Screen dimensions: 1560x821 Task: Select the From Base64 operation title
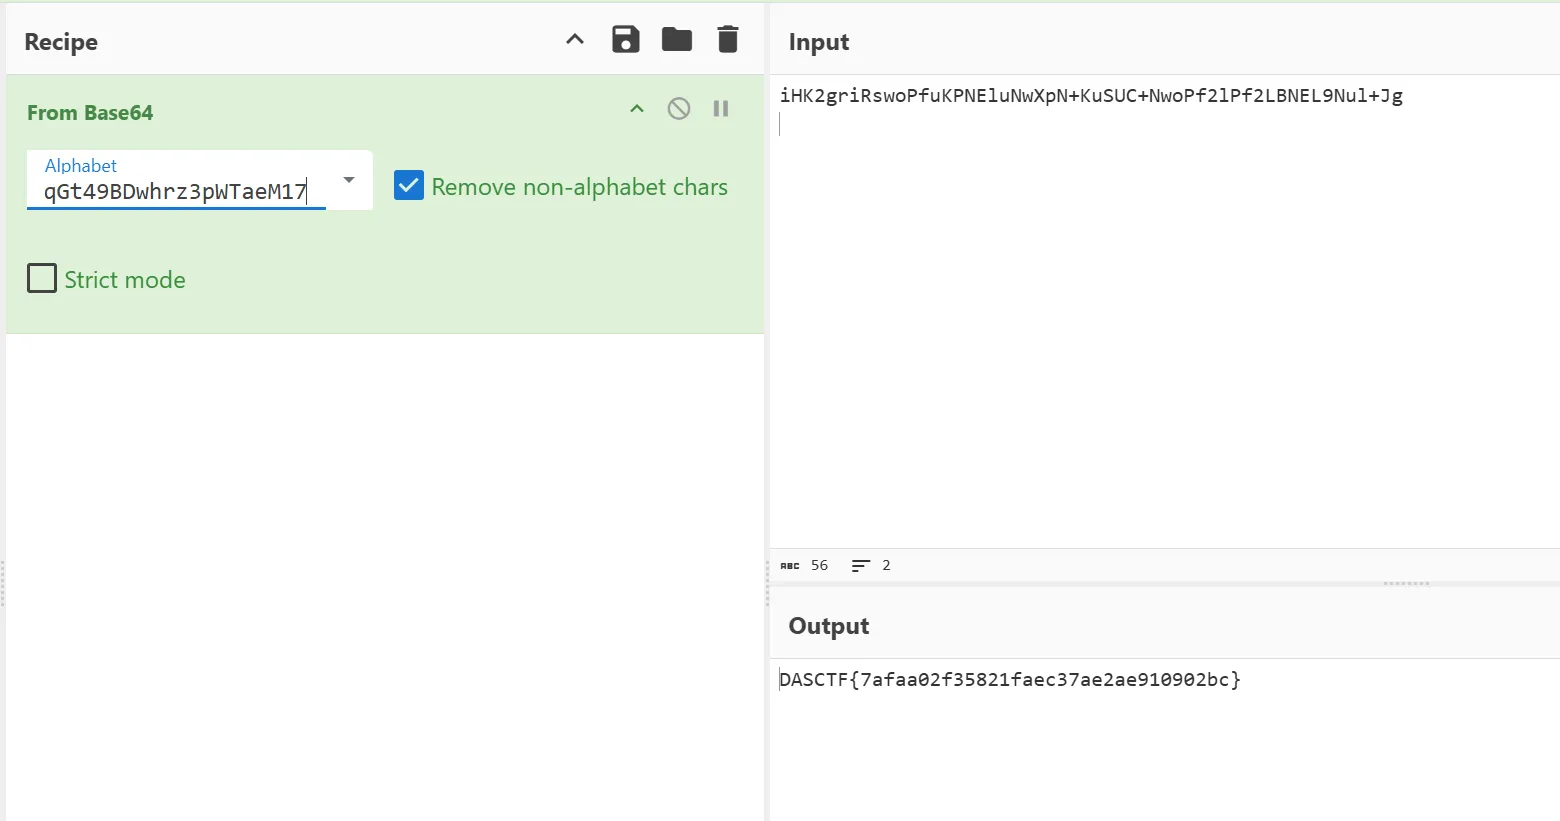coord(90,113)
